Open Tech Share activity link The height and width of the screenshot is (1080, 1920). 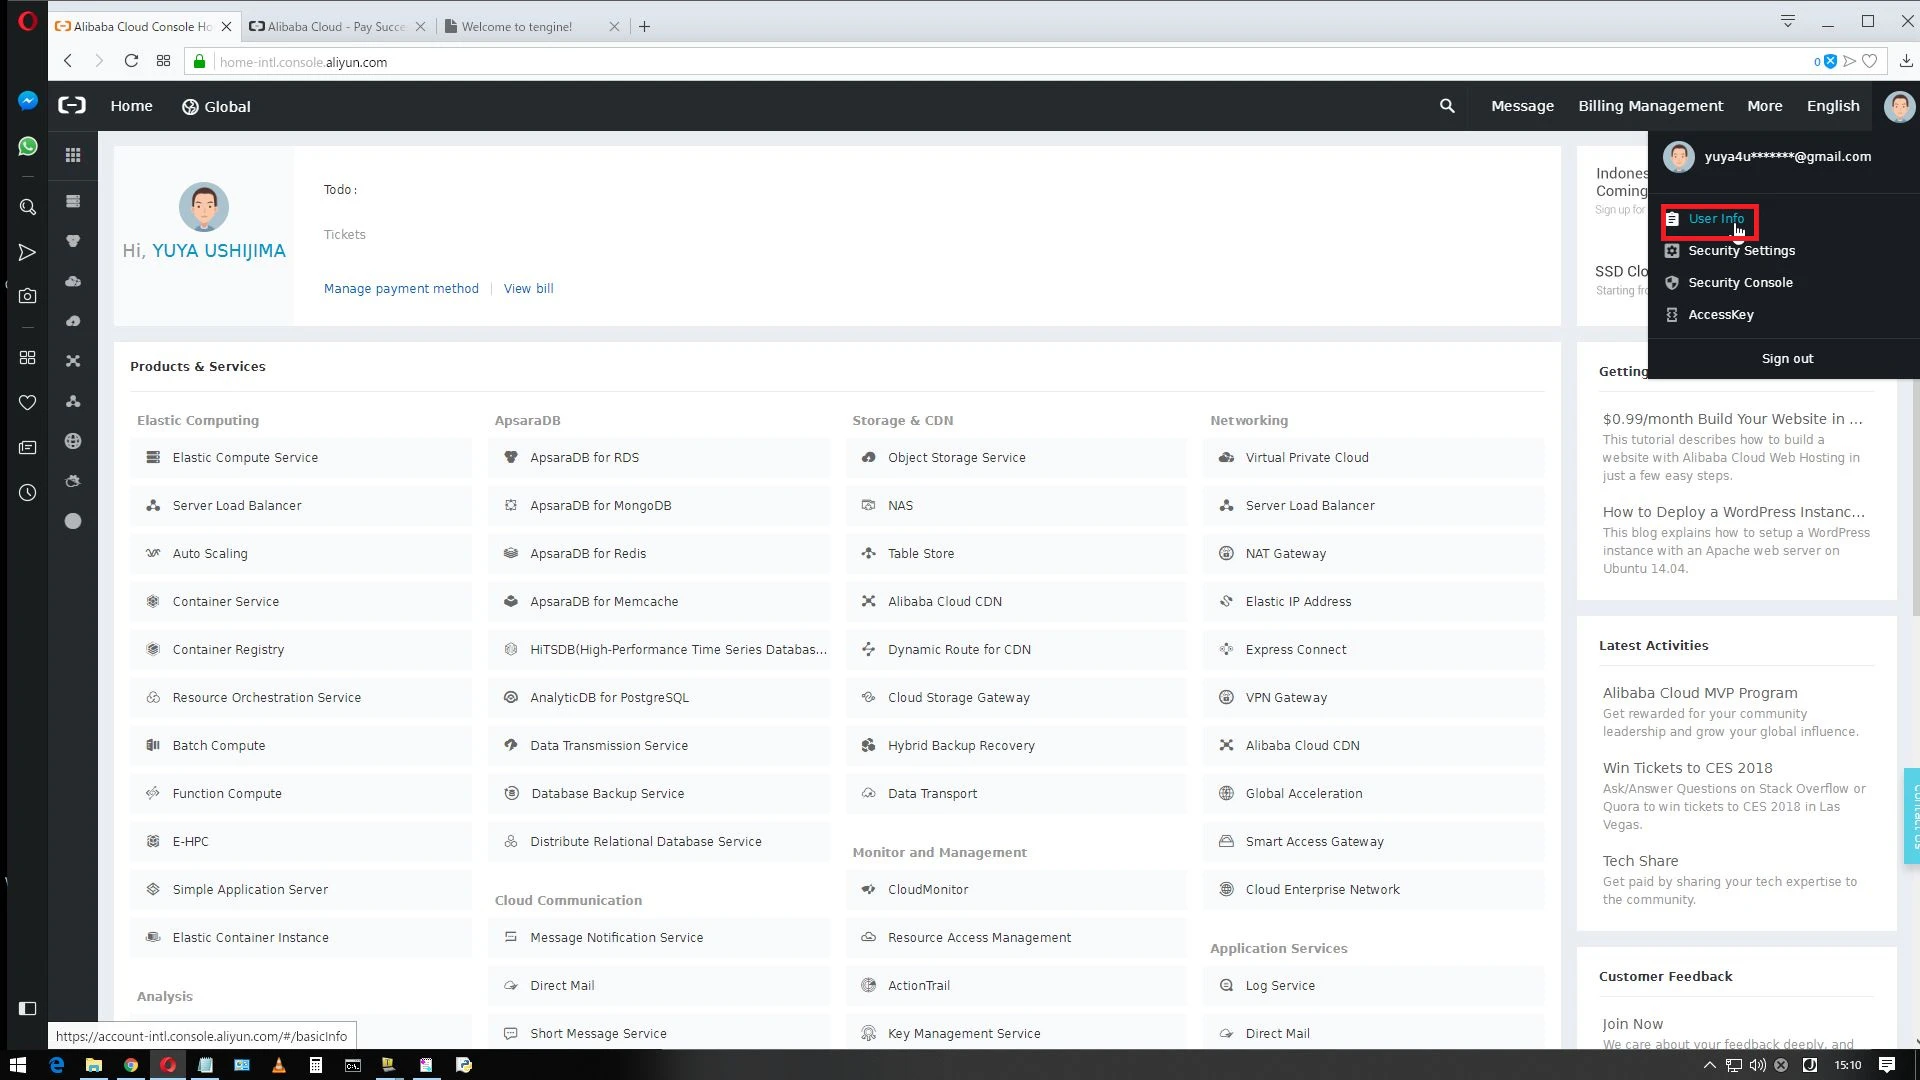[x=1641, y=861]
